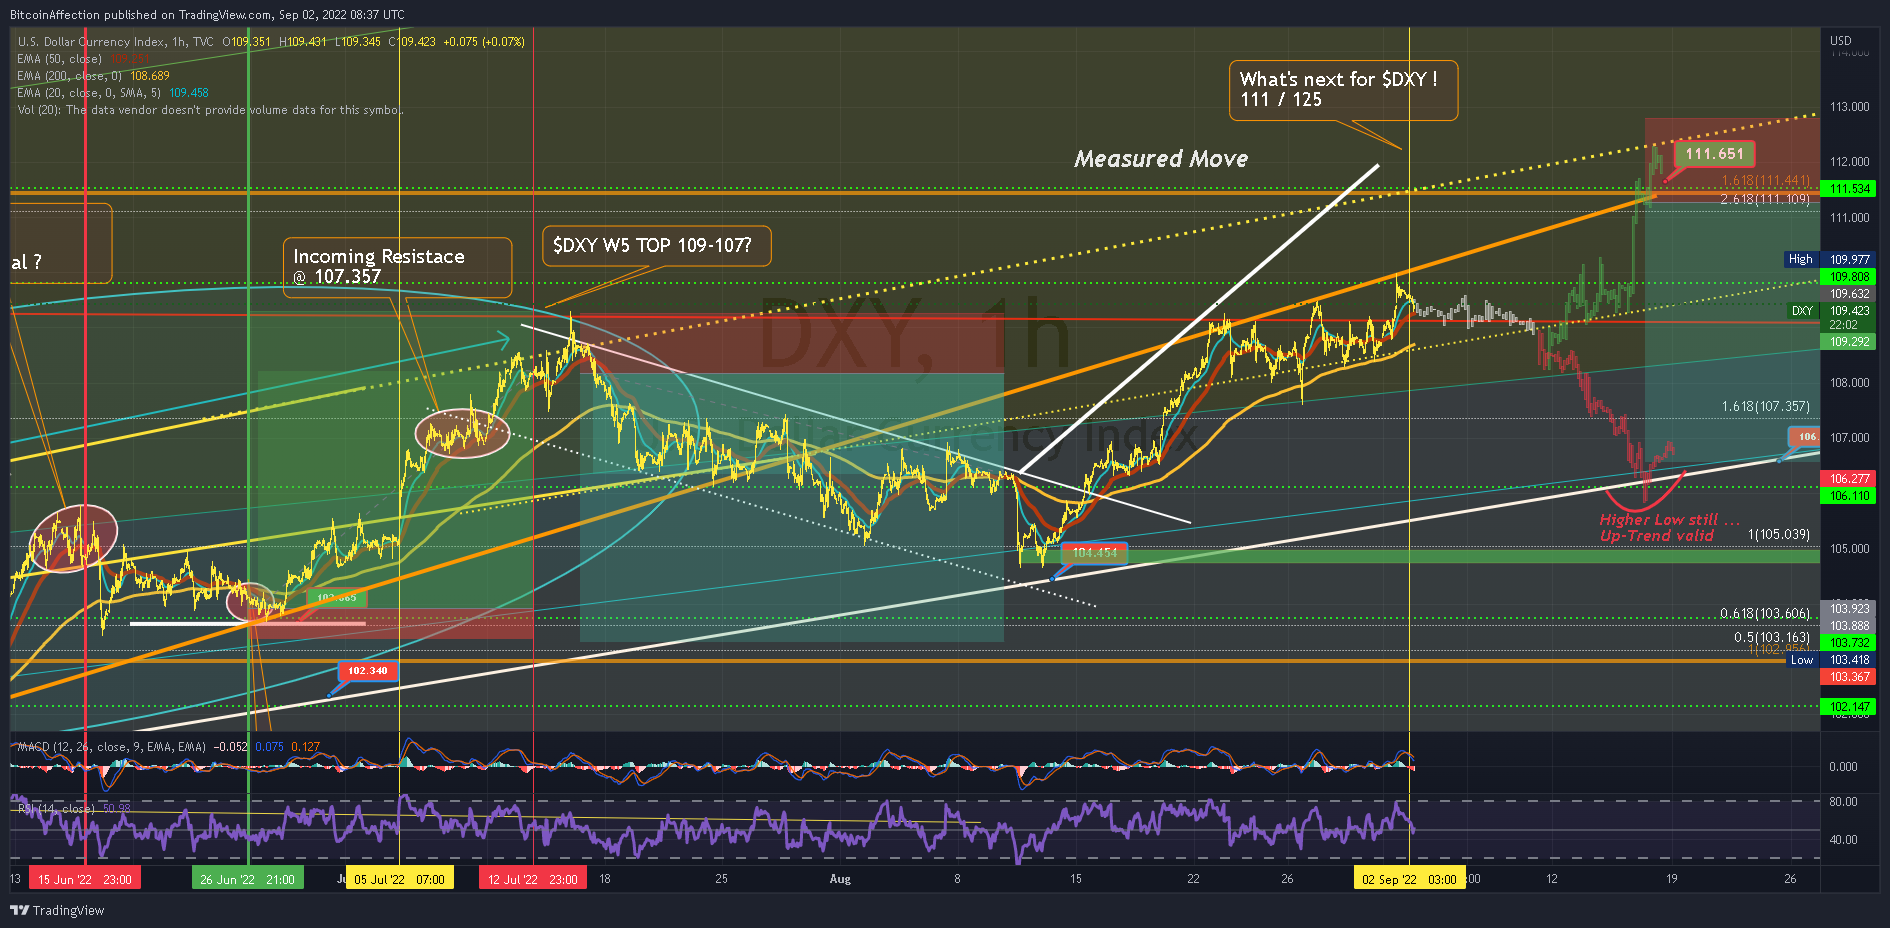Click the TradingView logo at bottom left
1890x928 pixels.
click(57, 910)
